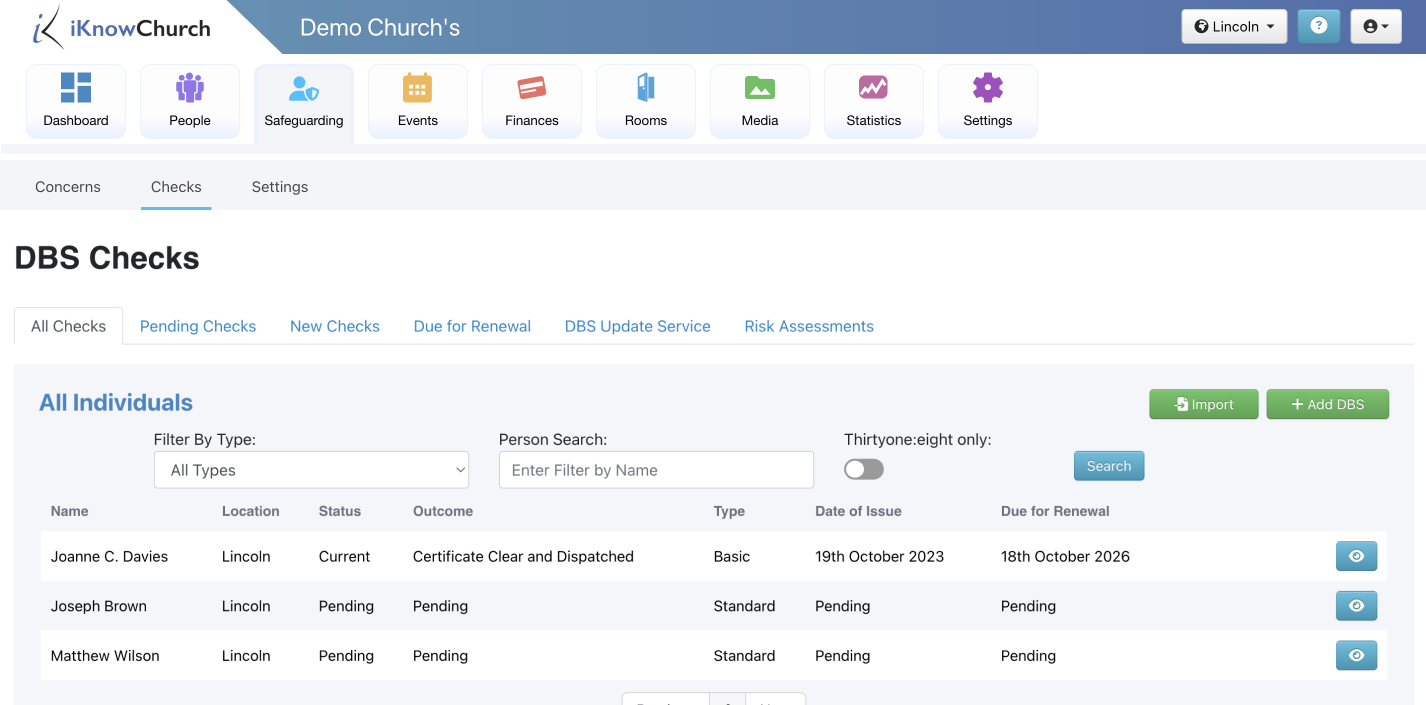Viewport: 1426px width, 705px height.
Task: Click the Outcome column header
Action: [443, 511]
